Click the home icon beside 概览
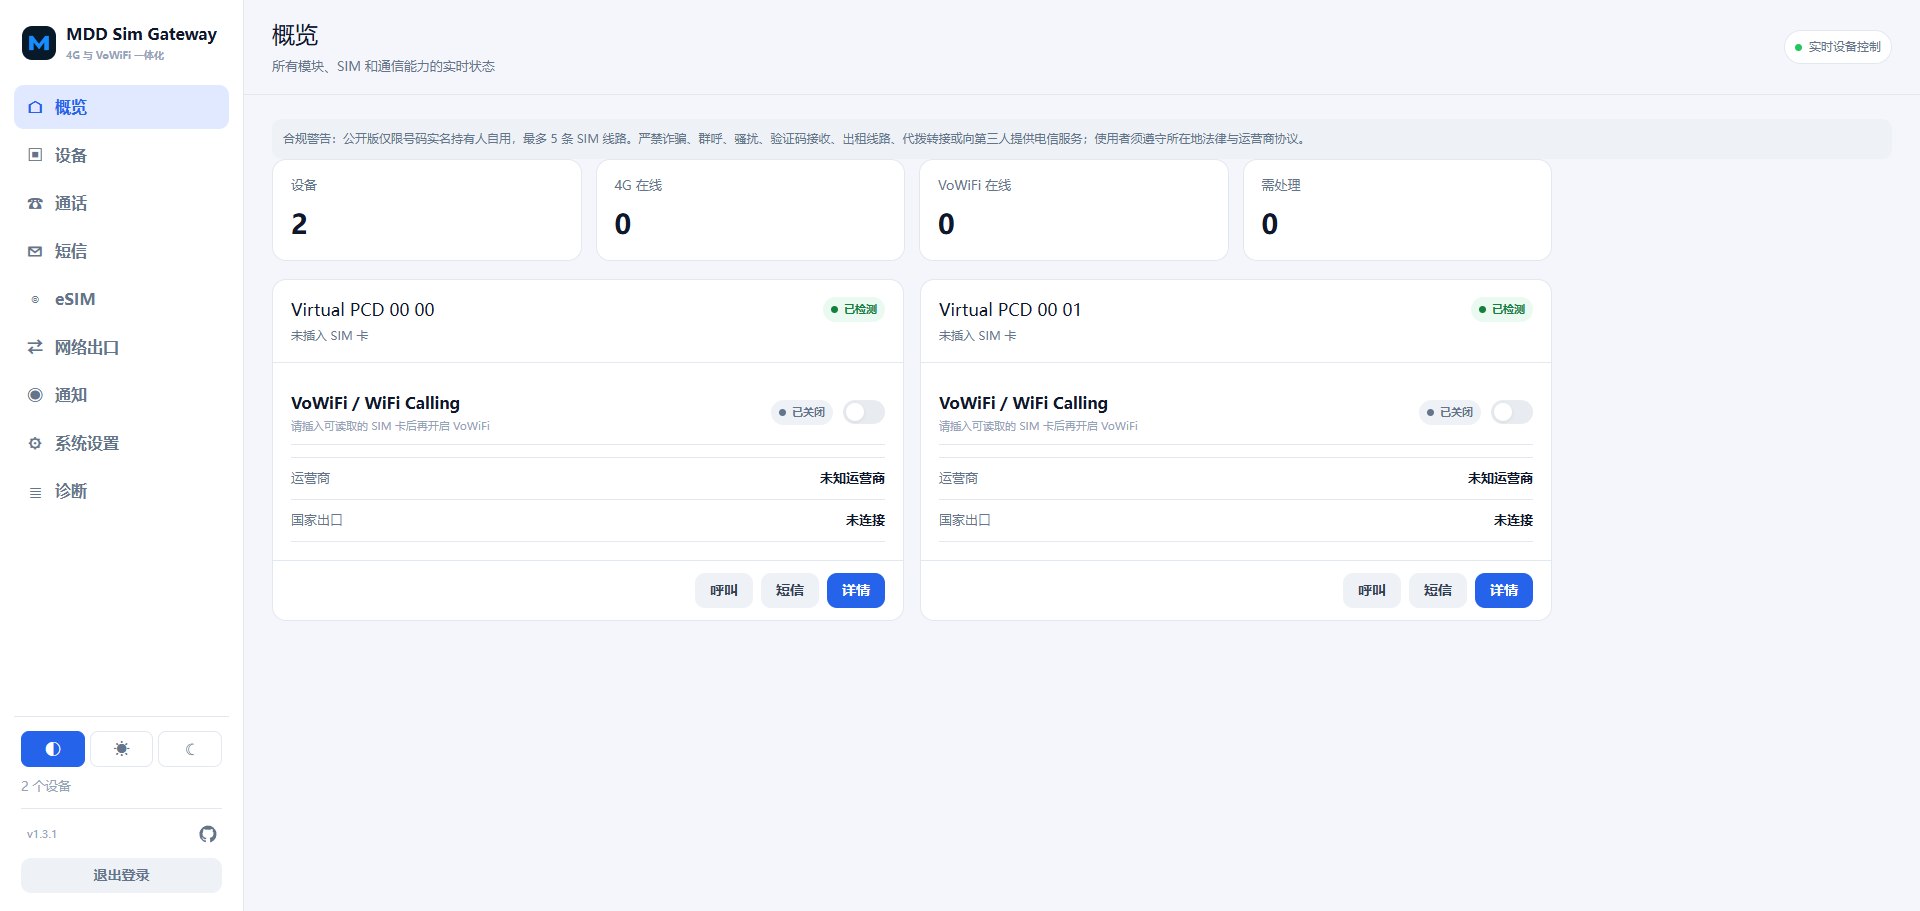The height and width of the screenshot is (911, 1920). pyautogui.click(x=35, y=107)
